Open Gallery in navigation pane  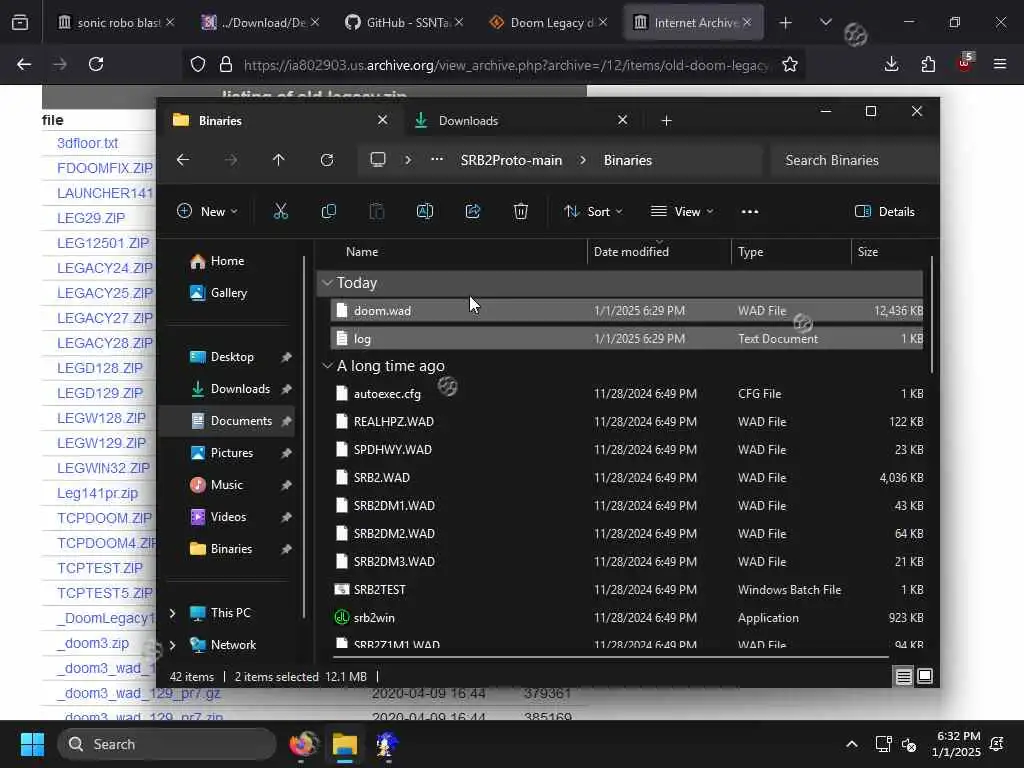coord(227,293)
